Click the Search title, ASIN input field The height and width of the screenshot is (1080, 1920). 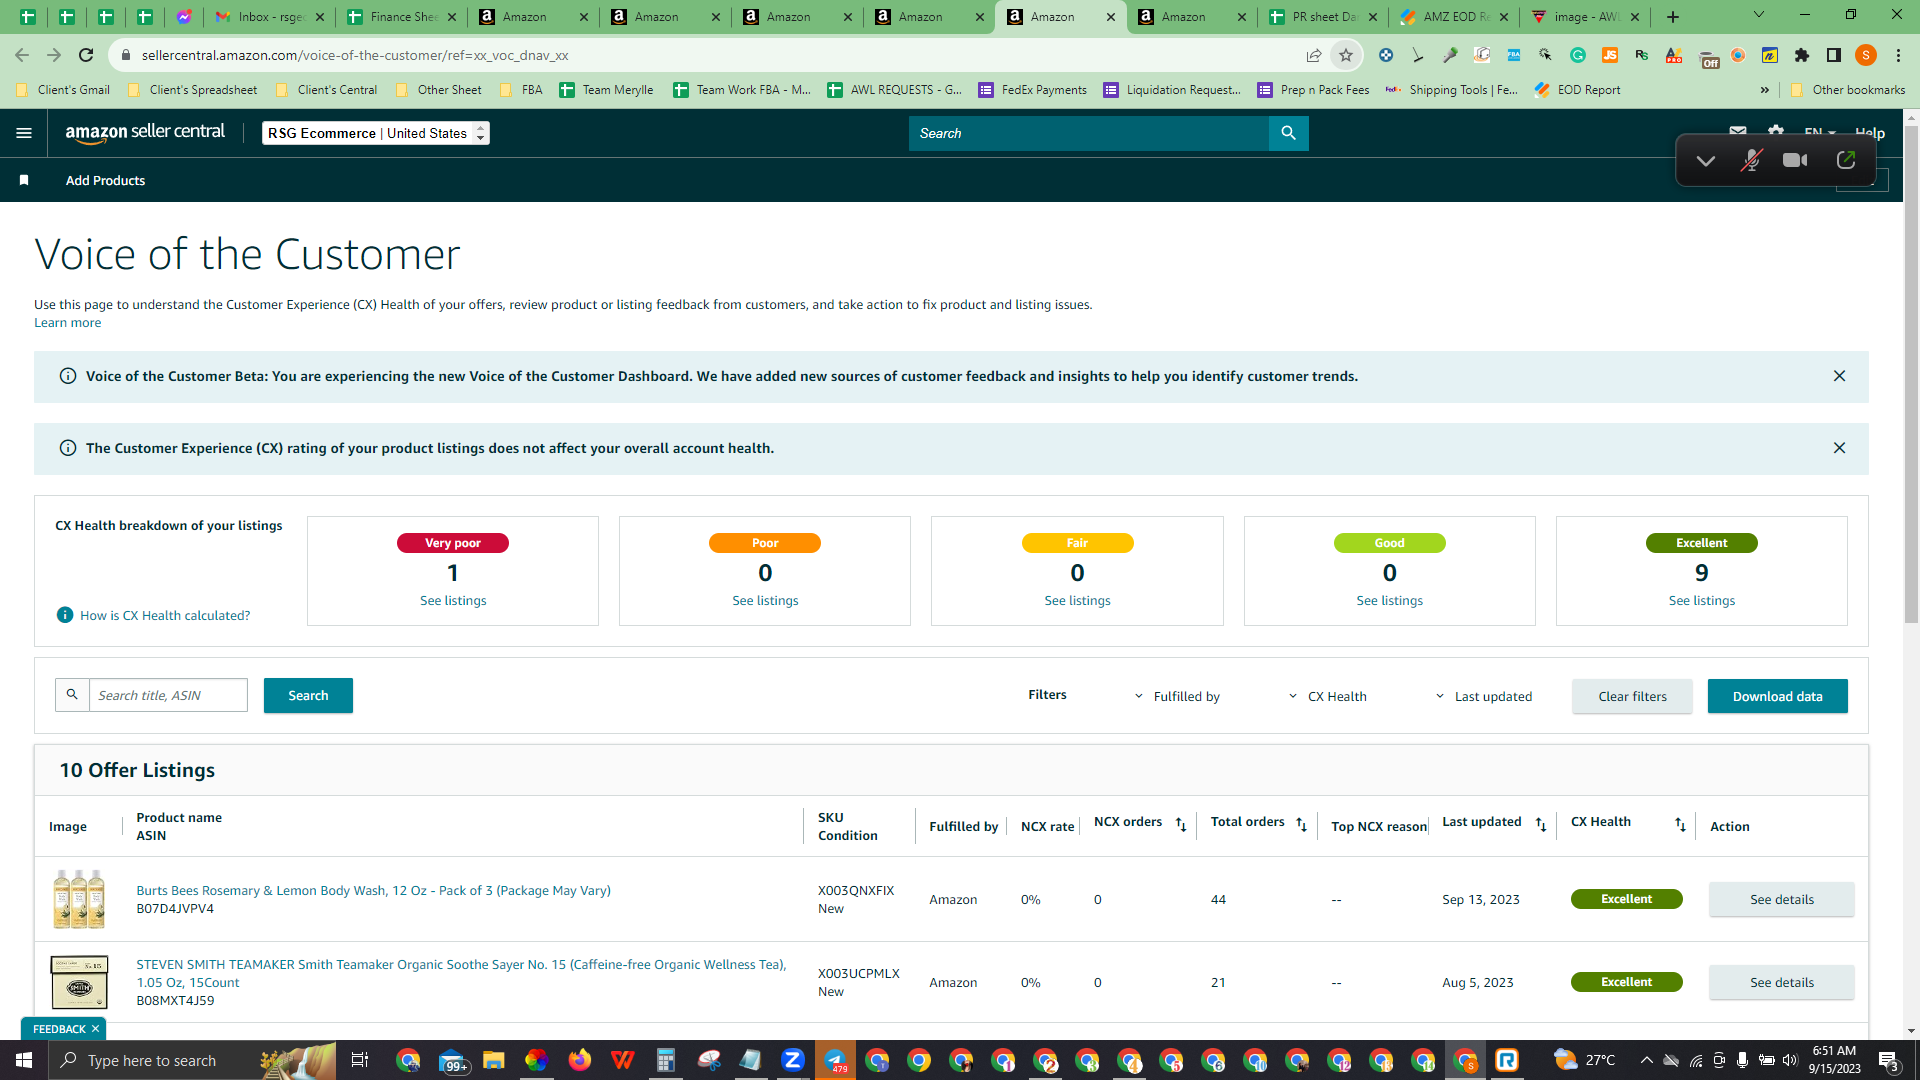(x=168, y=695)
